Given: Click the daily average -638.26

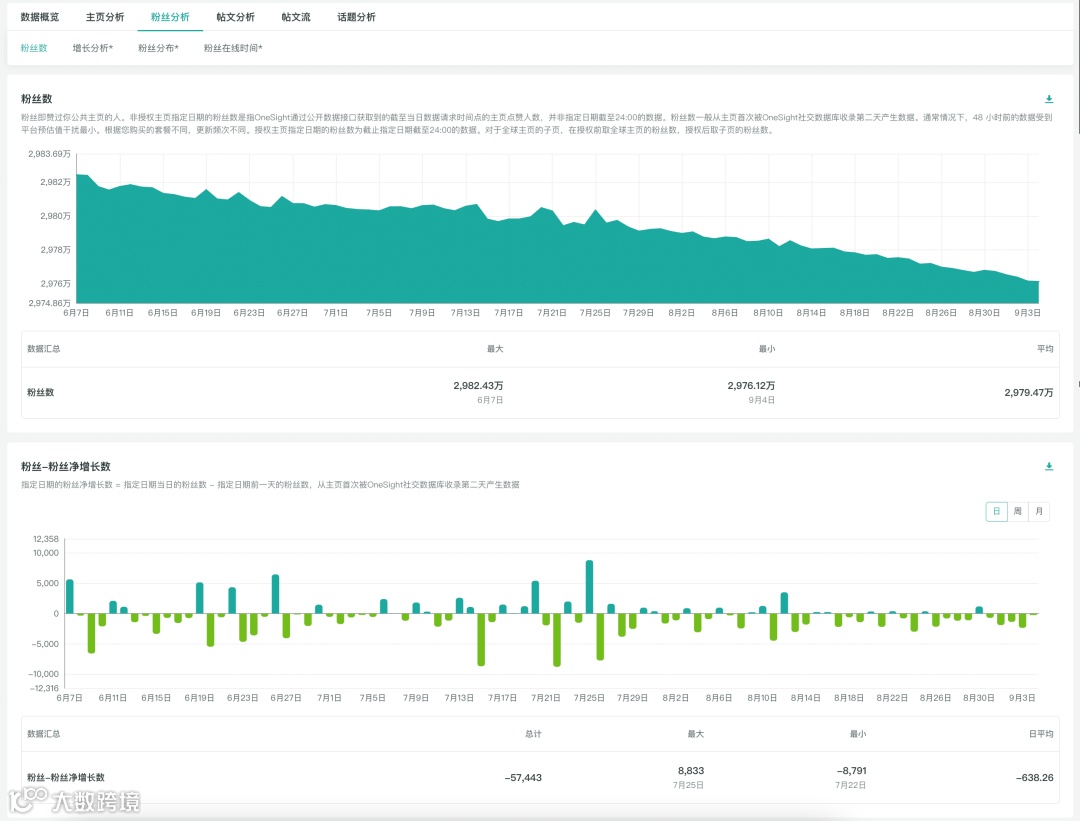Looking at the screenshot, I should click(x=1035, y=778).
